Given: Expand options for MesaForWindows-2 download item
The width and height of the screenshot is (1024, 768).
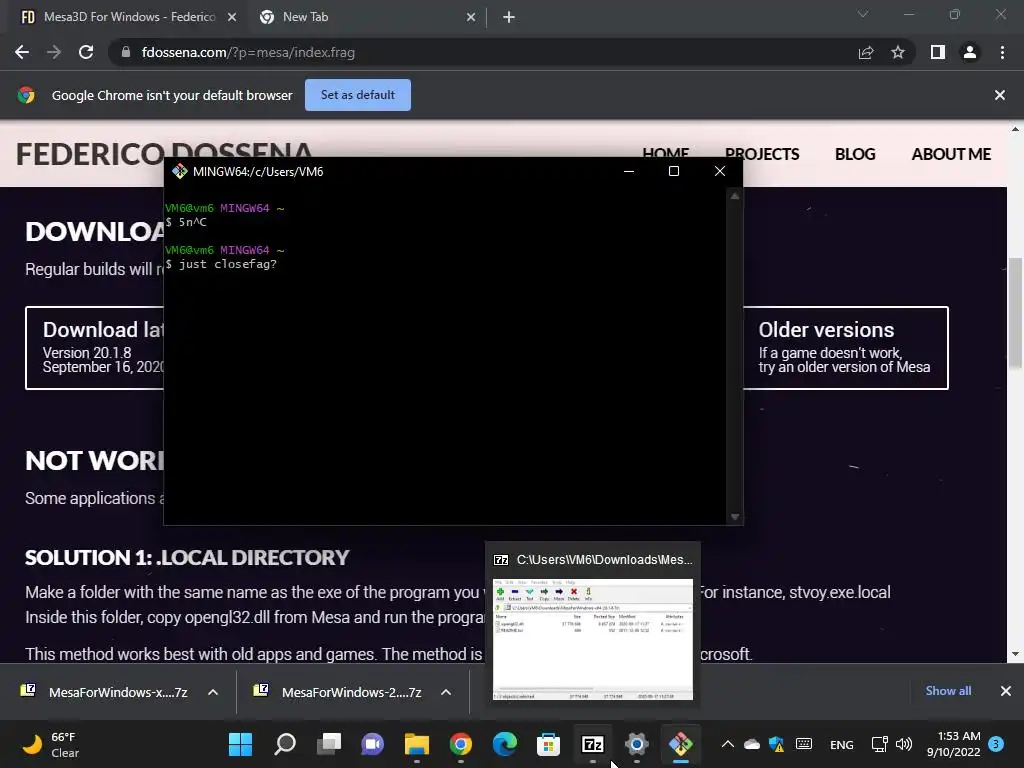Looking at the screenshot, I should 446,692.
